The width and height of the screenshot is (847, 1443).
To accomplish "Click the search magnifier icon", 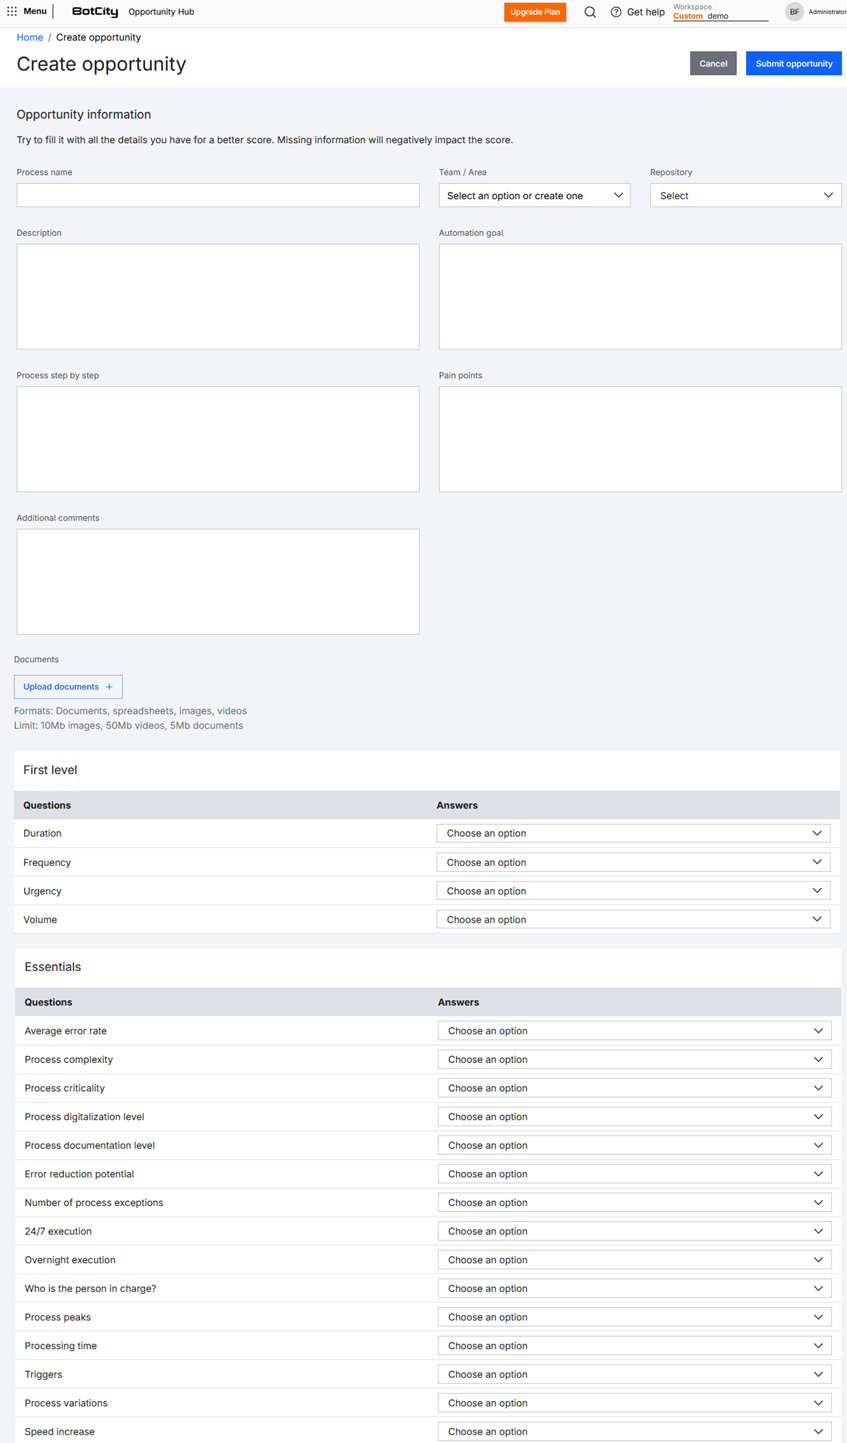I will click(x=590, y=12).
